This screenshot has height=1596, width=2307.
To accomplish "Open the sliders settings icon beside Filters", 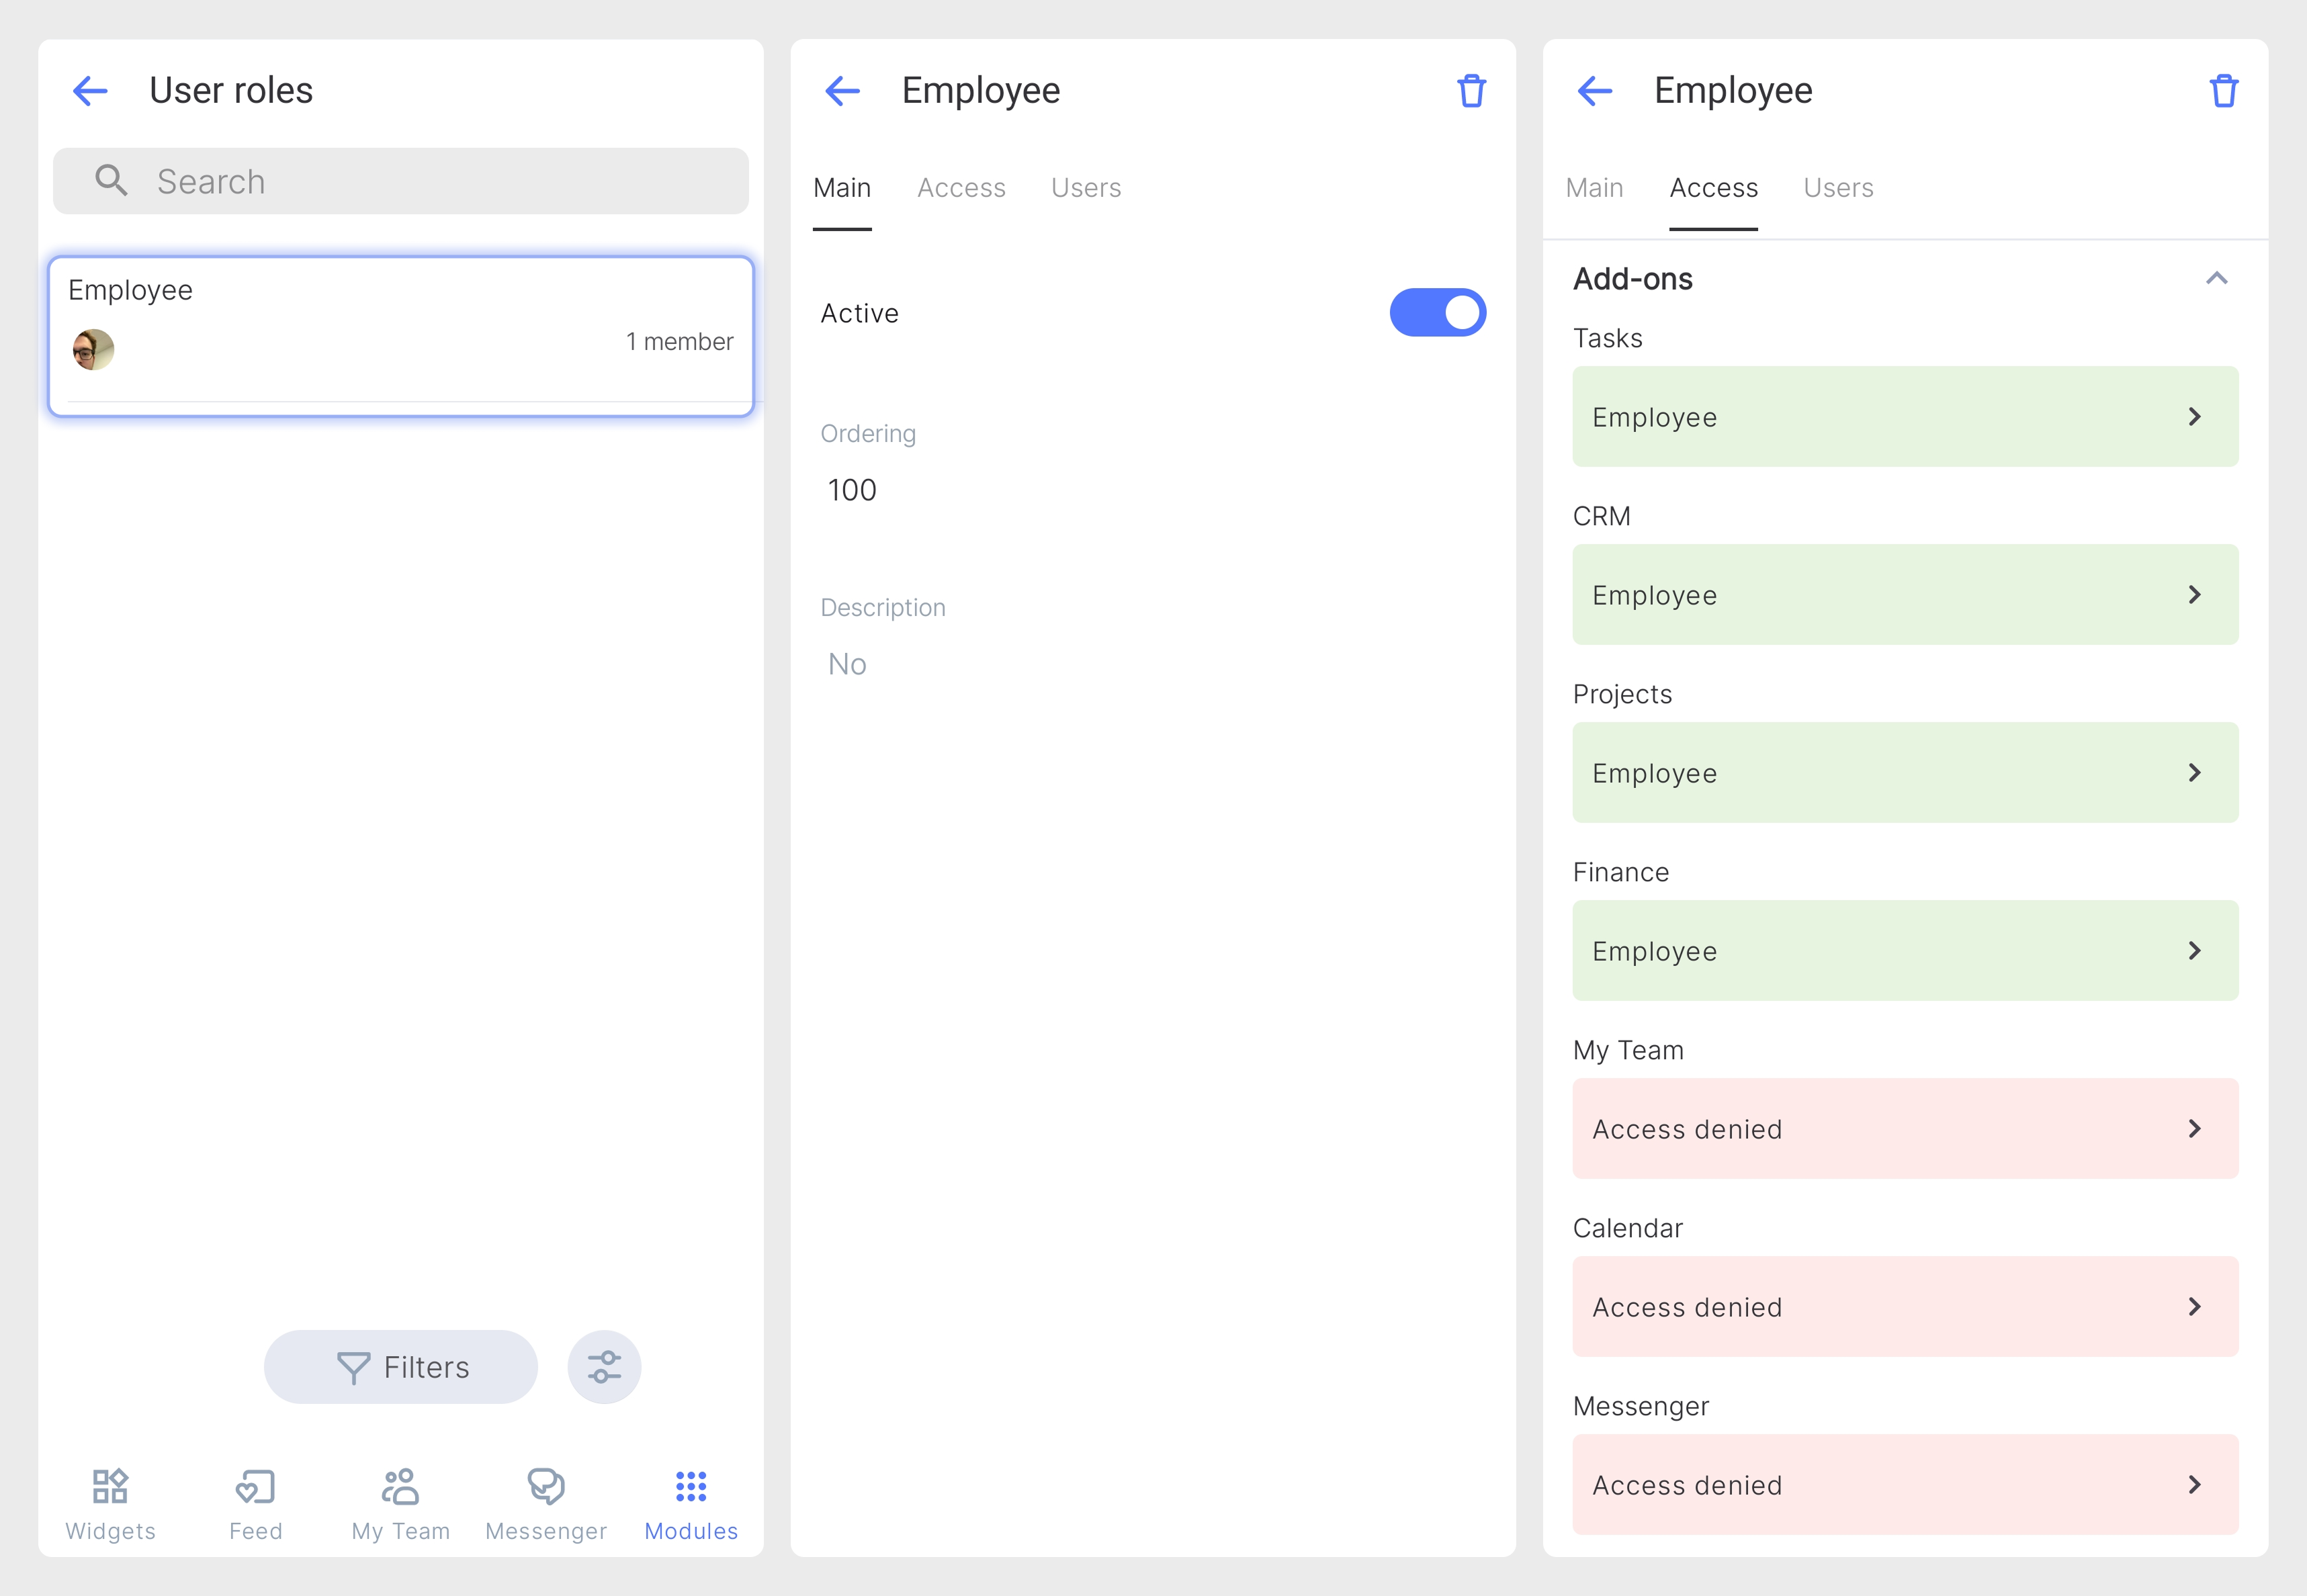I will (x=604, y=1367).
